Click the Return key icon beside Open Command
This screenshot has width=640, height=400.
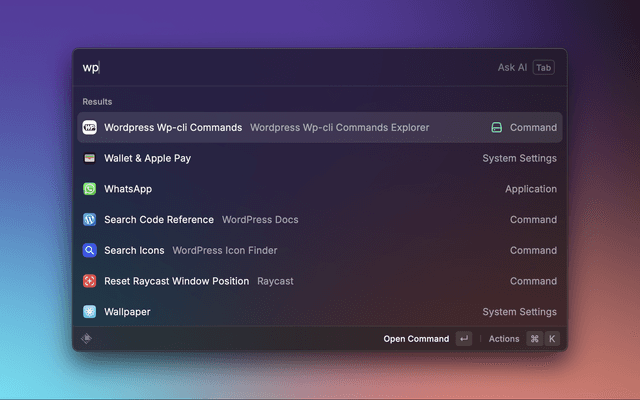[464, 339]
